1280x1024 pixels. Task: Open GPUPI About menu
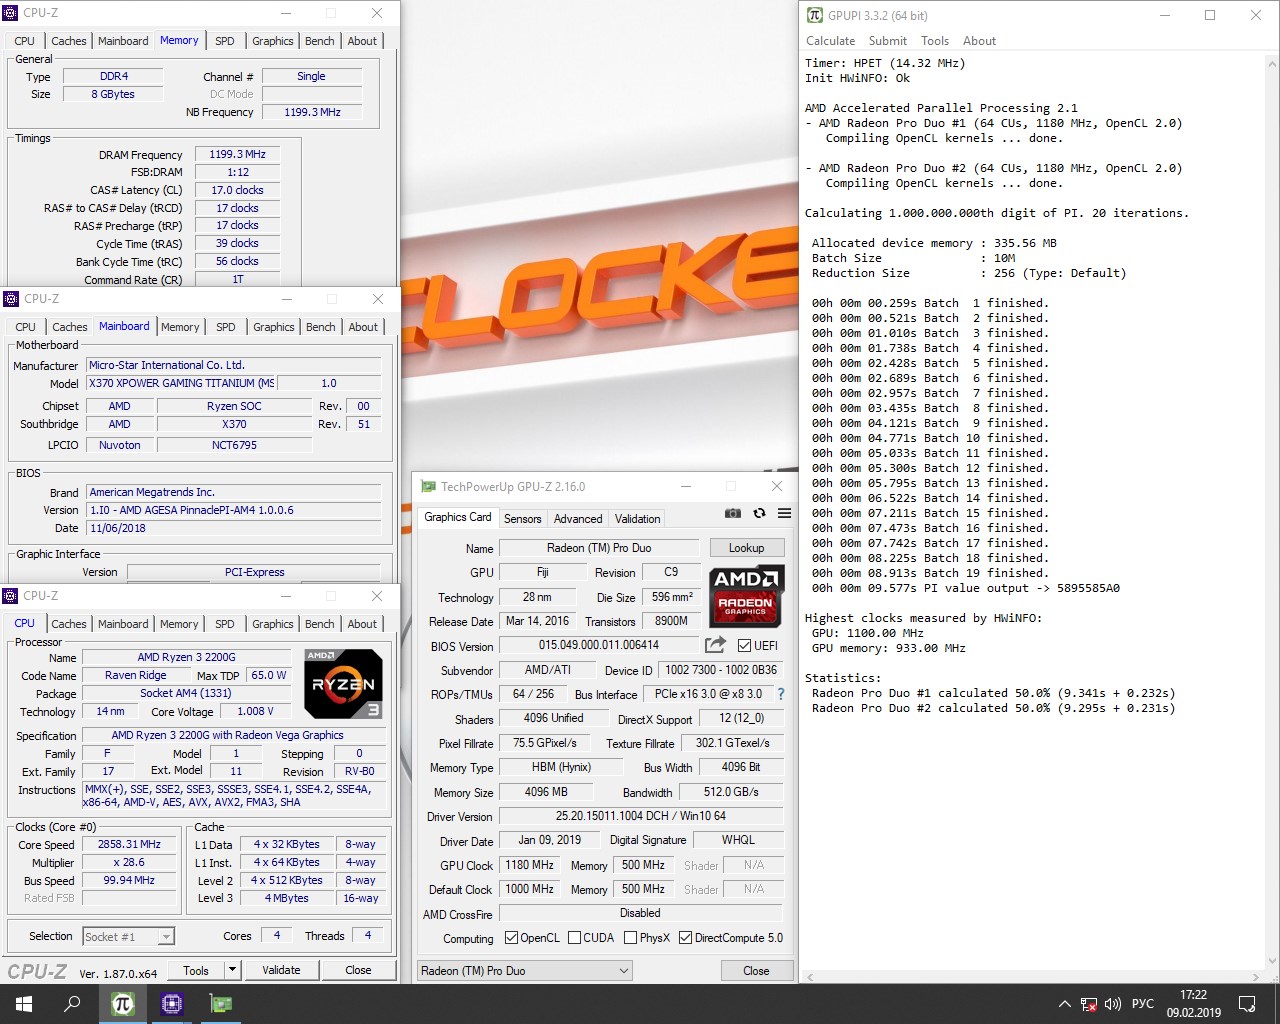pyautogui.click(x=979, y=41)
